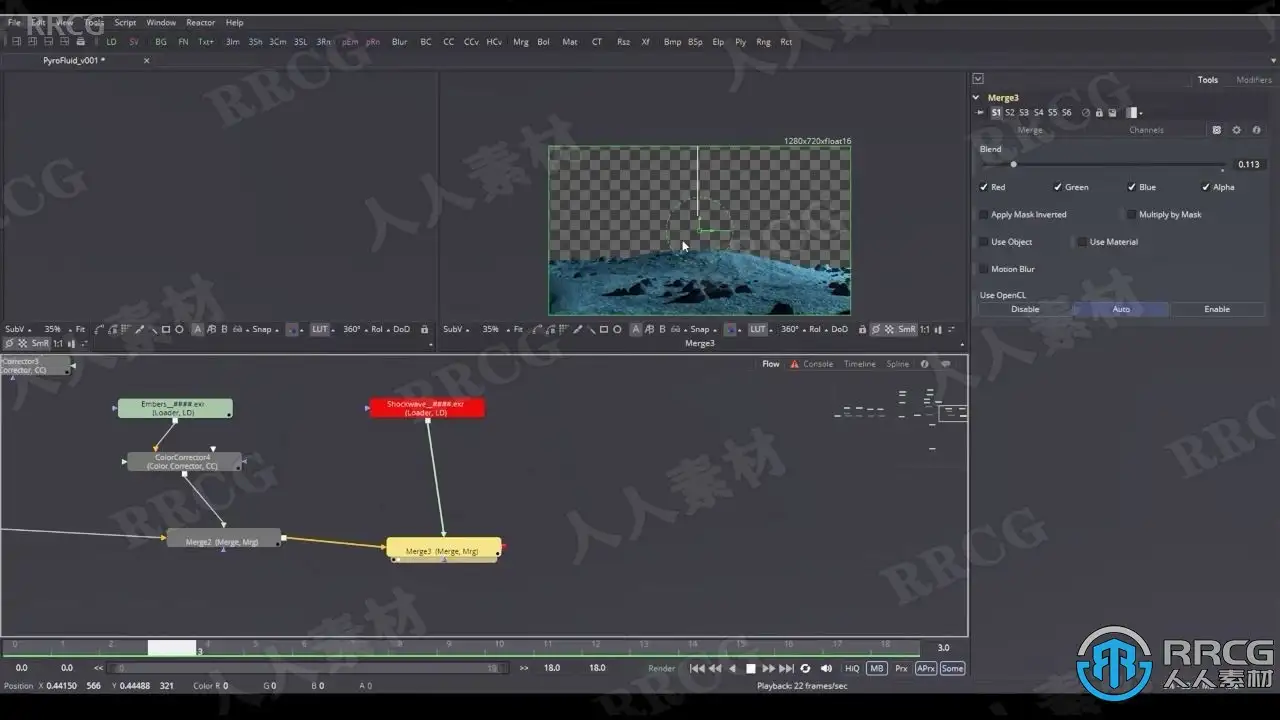Select the ColorCorrector4 node in the flow
1280x720 pixels.
point(184,462)
